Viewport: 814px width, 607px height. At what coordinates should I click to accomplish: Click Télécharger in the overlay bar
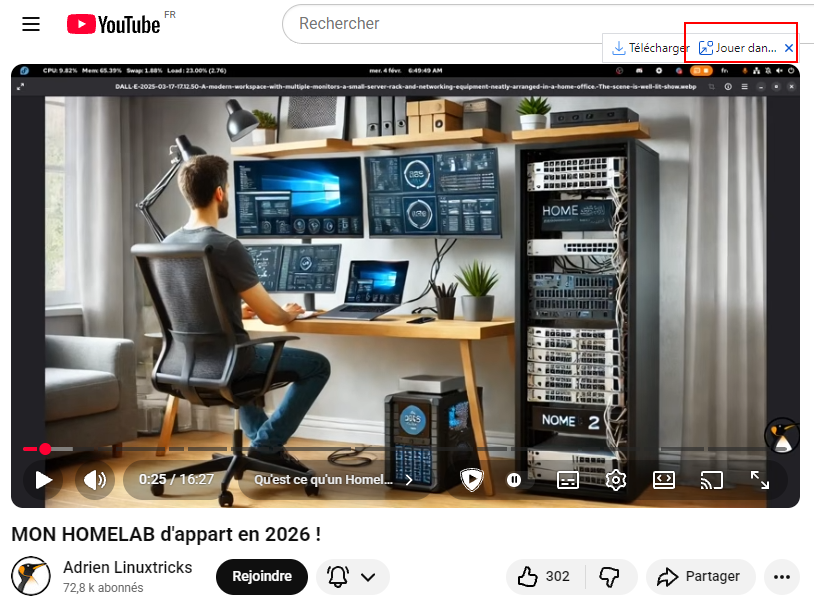click(651, 48)
